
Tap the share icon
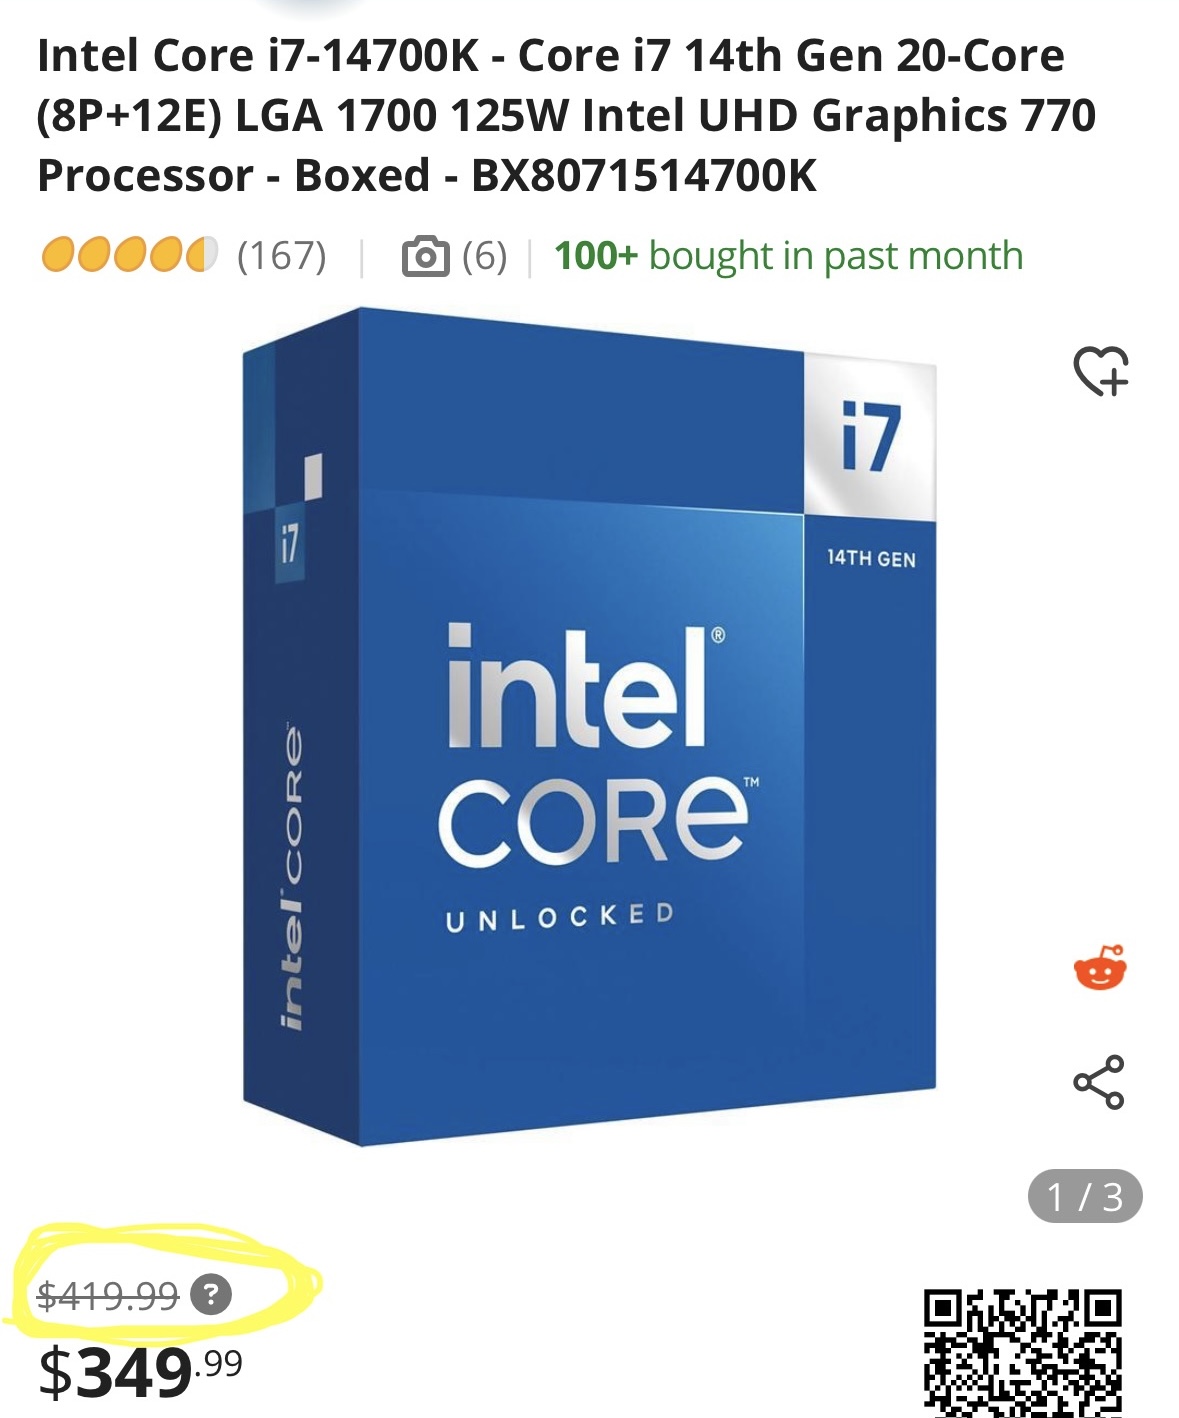pyautogui.click(x=1099, y=1082)
